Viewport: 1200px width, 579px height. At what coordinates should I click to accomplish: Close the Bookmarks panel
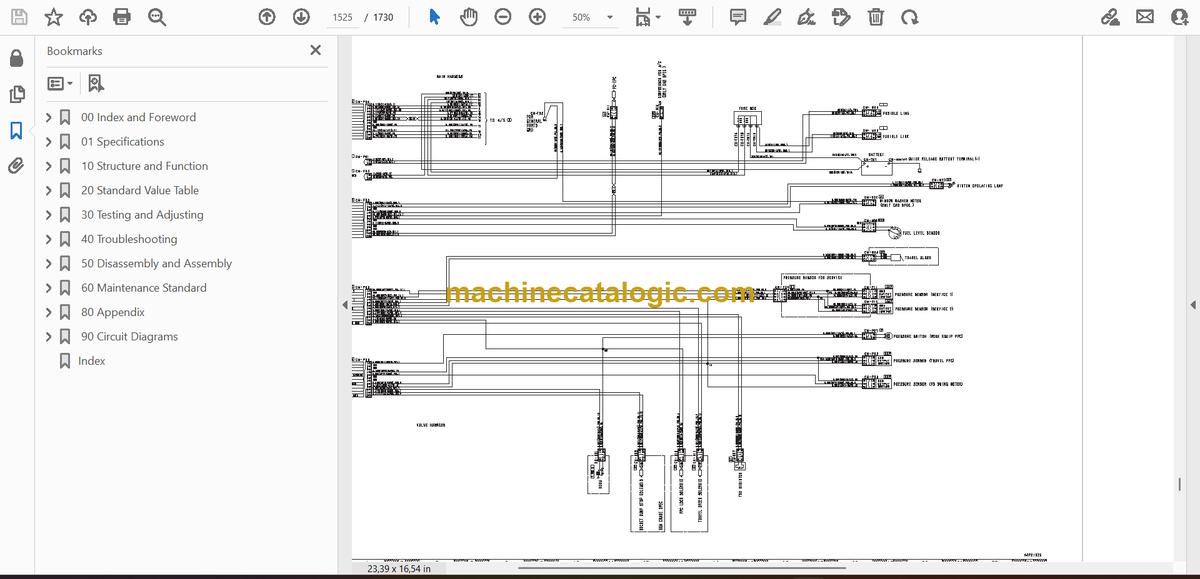(x=316, y=50)
